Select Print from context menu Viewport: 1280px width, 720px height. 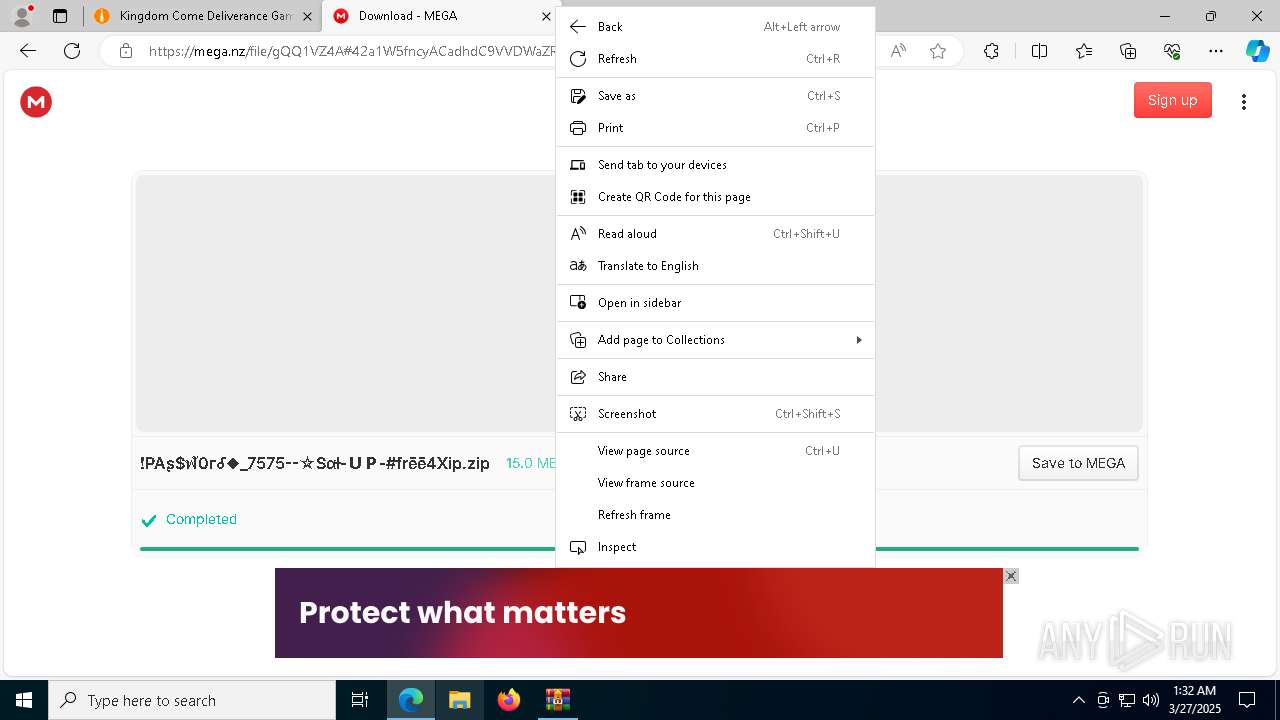pos(715,128)
